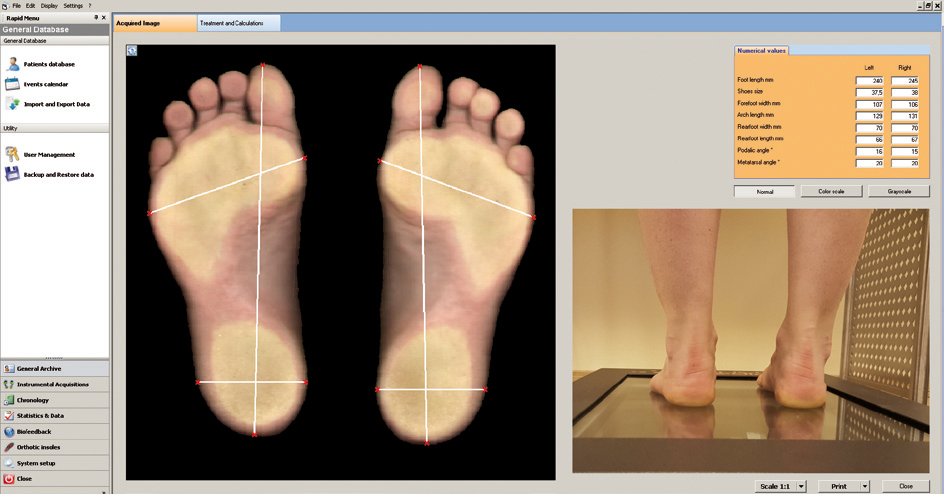Select Grayscale view mode

899,191
